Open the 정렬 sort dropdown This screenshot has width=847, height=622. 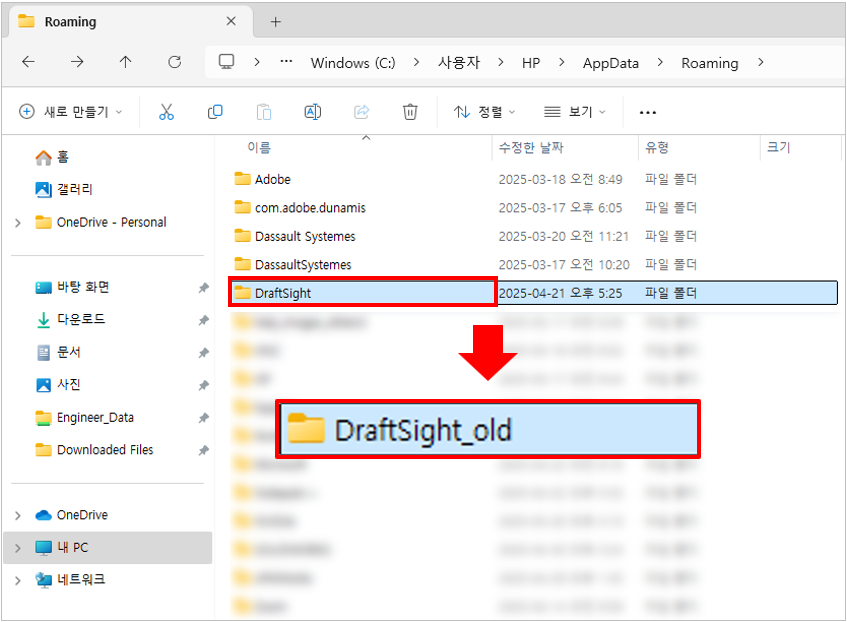485,112
